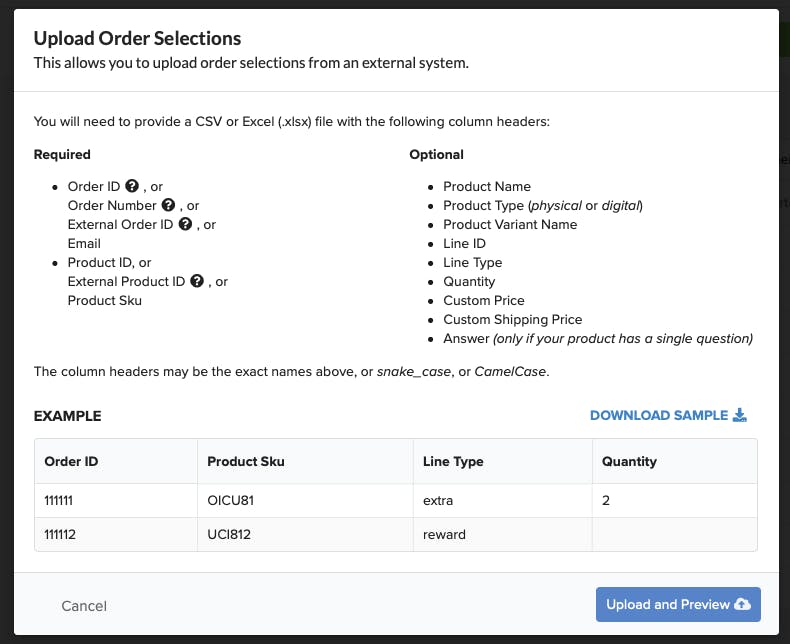Image resolution: width=790 pixels, height=644 pixels.
Task: Click help icon beside External Order ID
Action: click(x=185, y=224)
